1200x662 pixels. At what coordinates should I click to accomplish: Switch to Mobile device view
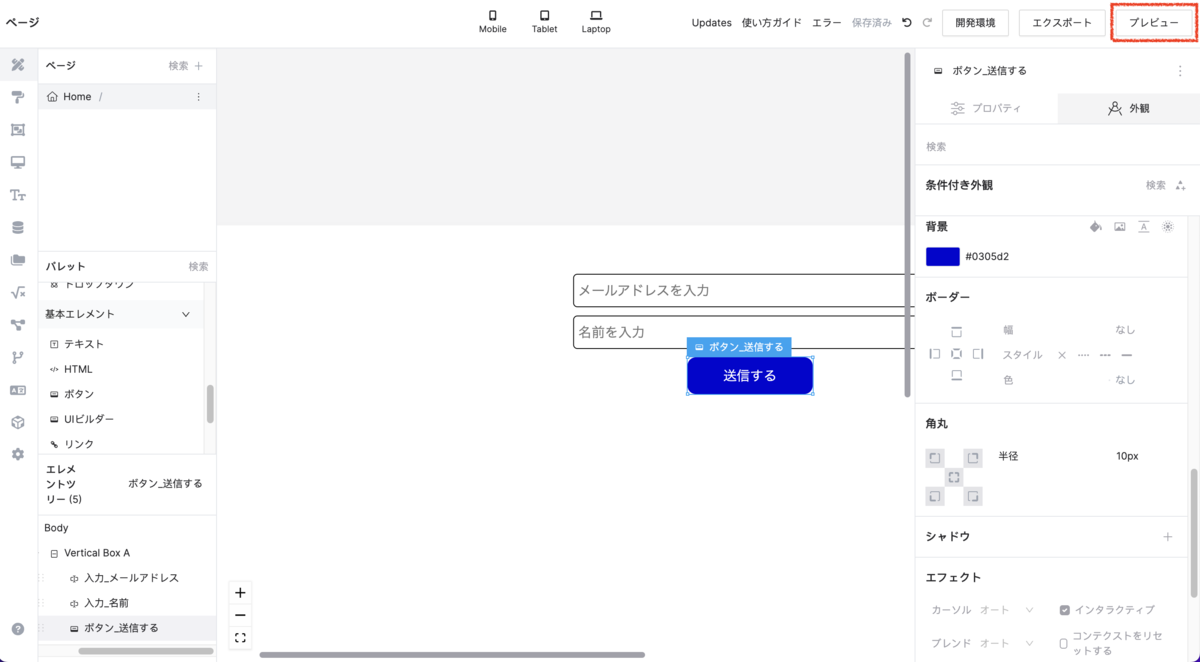(492, 22)
